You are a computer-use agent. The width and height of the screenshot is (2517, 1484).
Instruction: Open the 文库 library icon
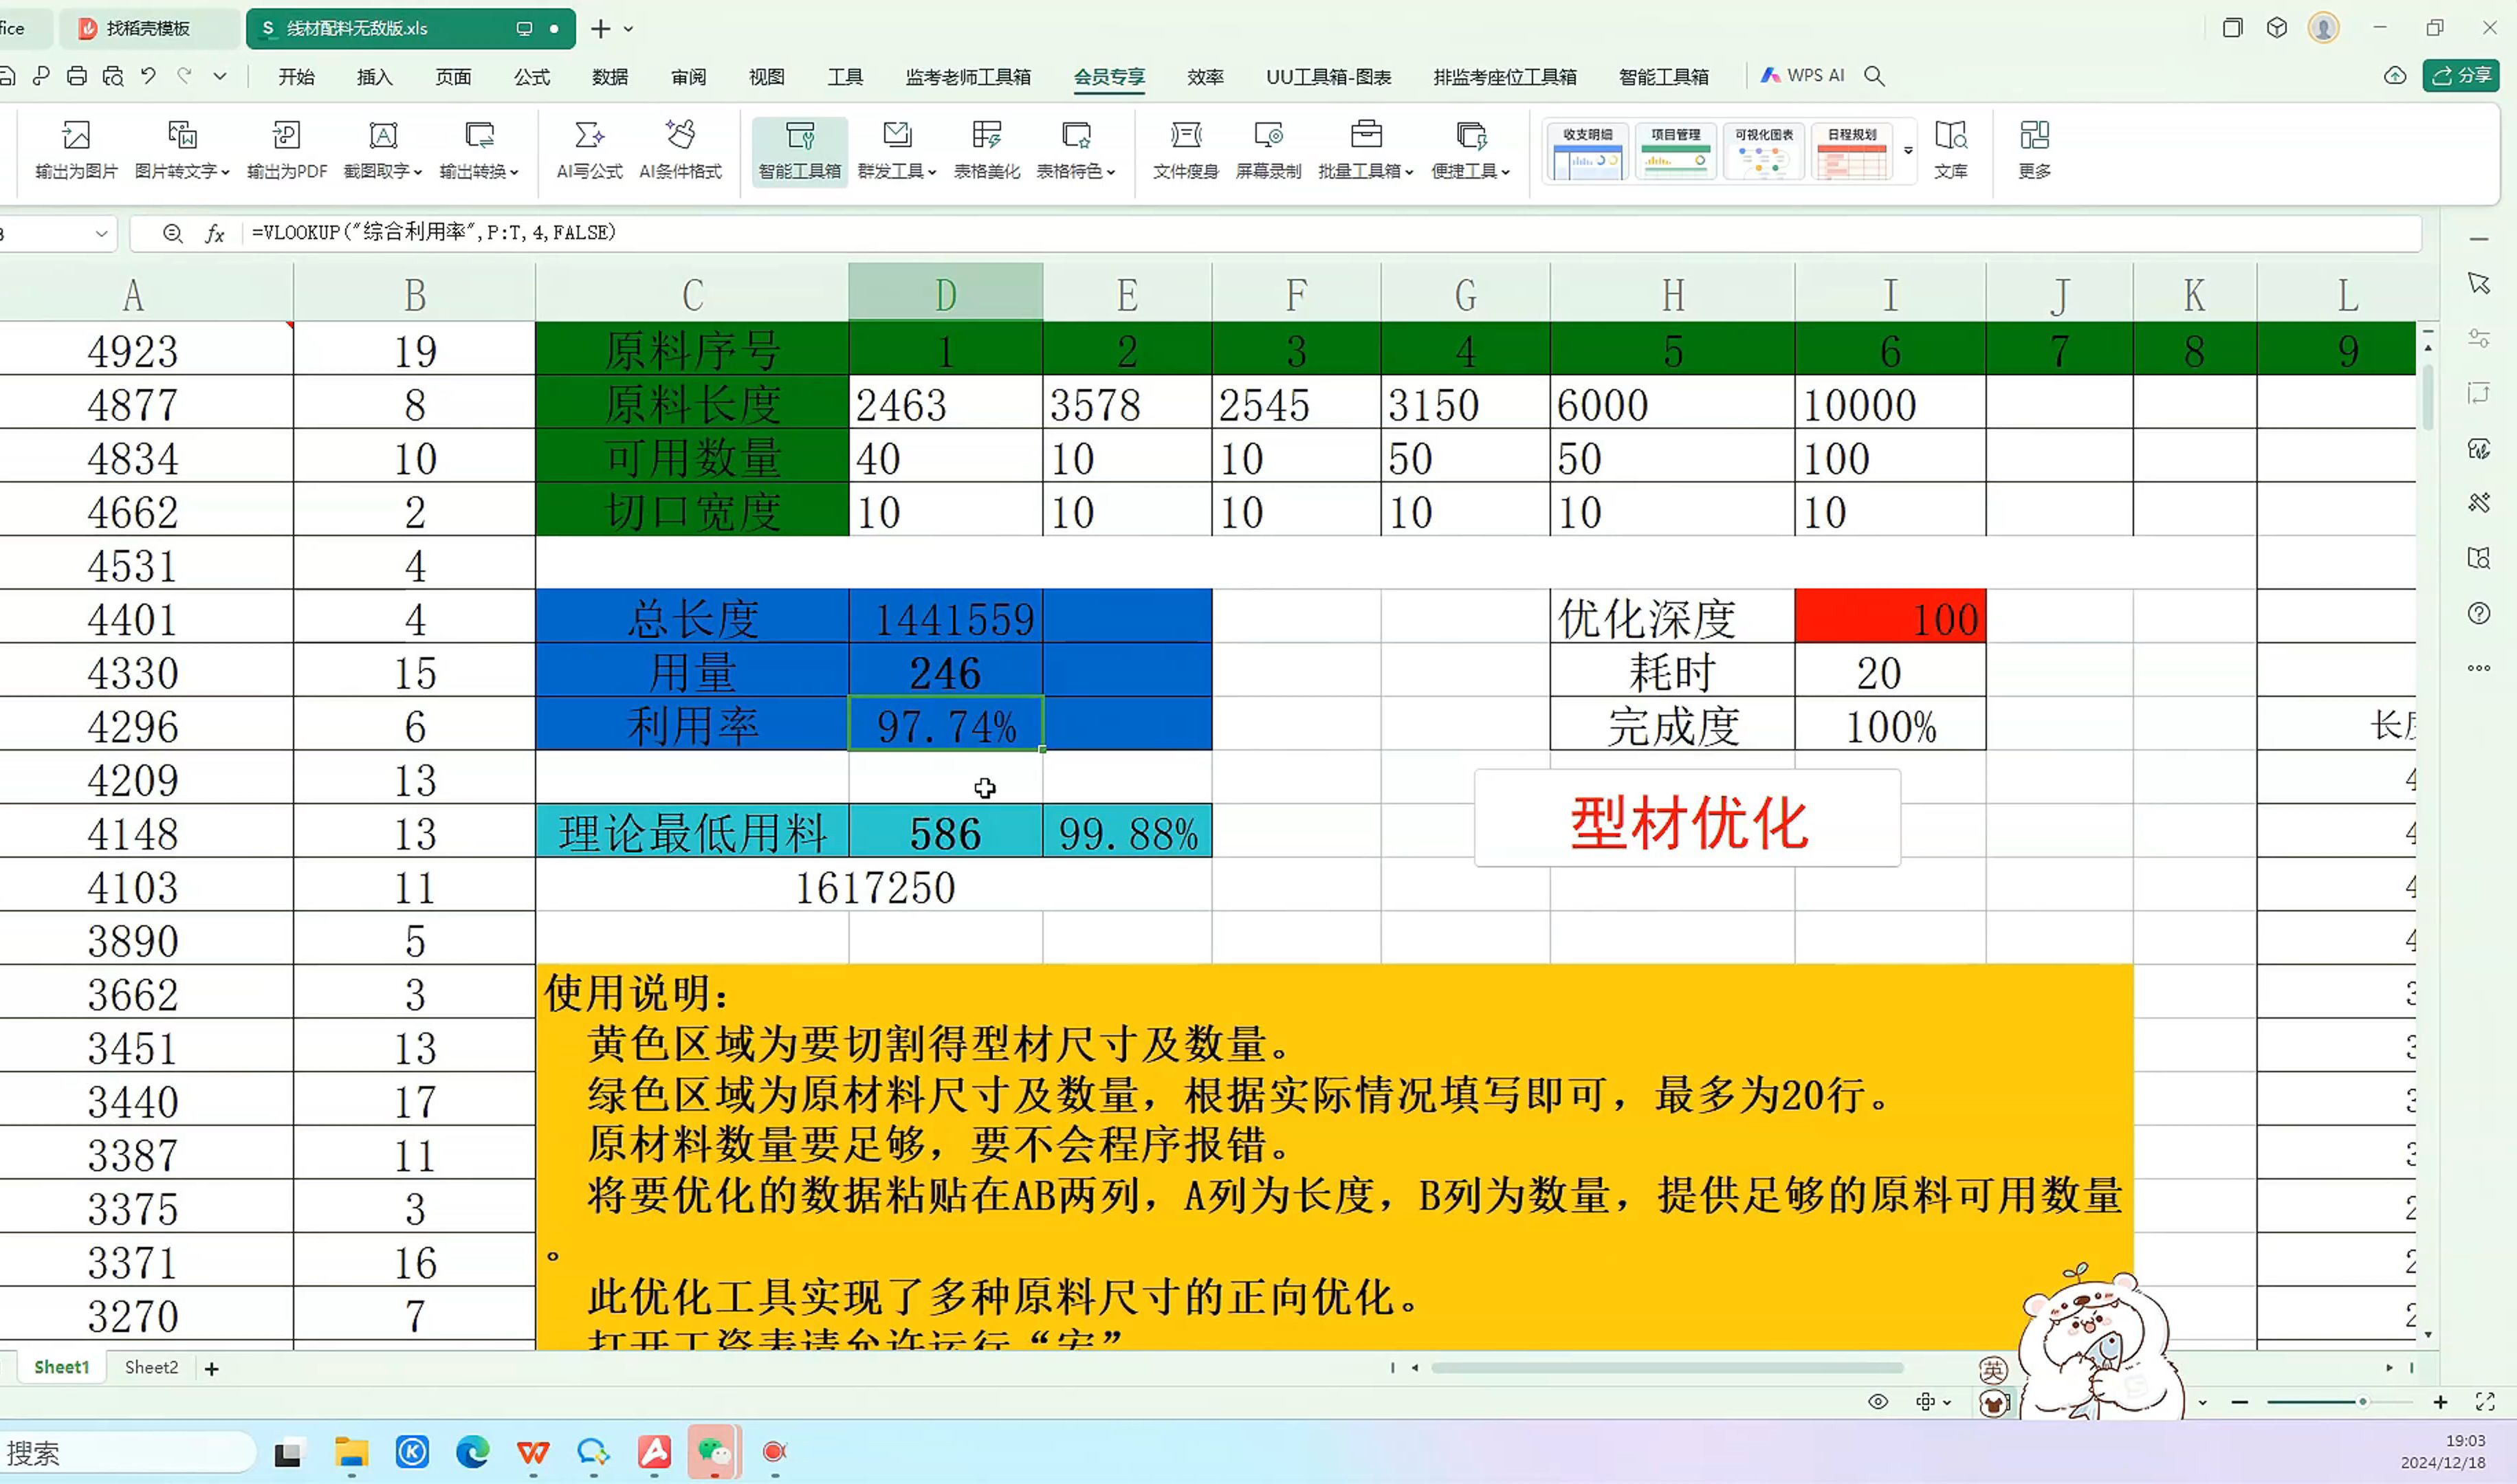coord(1950,150)
